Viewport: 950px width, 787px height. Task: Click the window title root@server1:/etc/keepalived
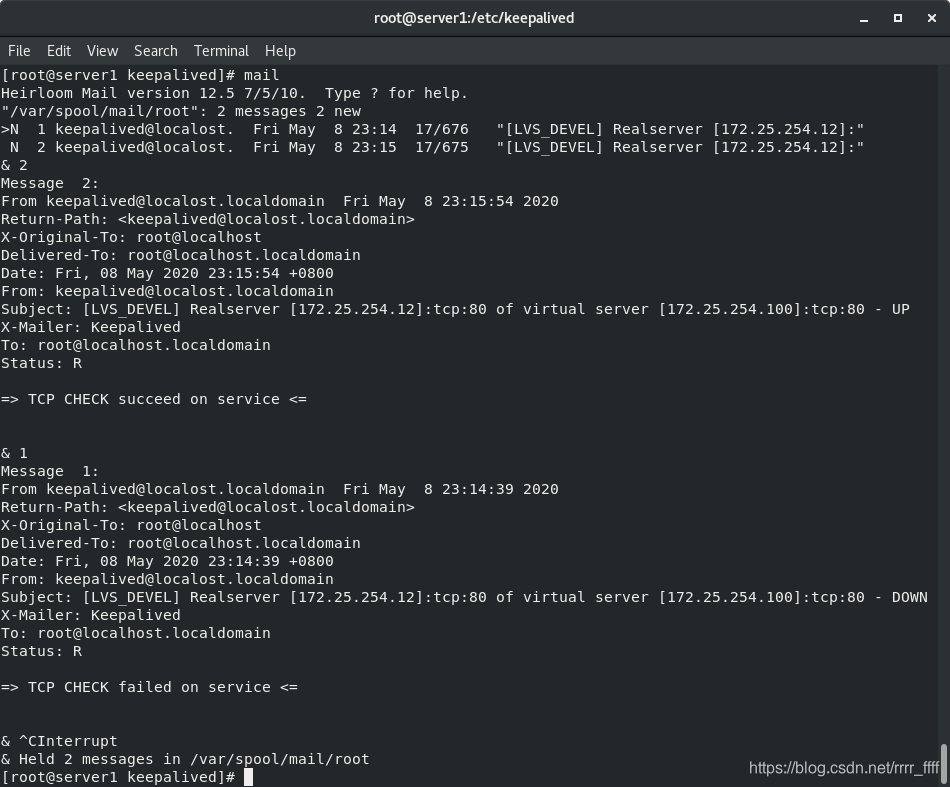pos(474,18)
